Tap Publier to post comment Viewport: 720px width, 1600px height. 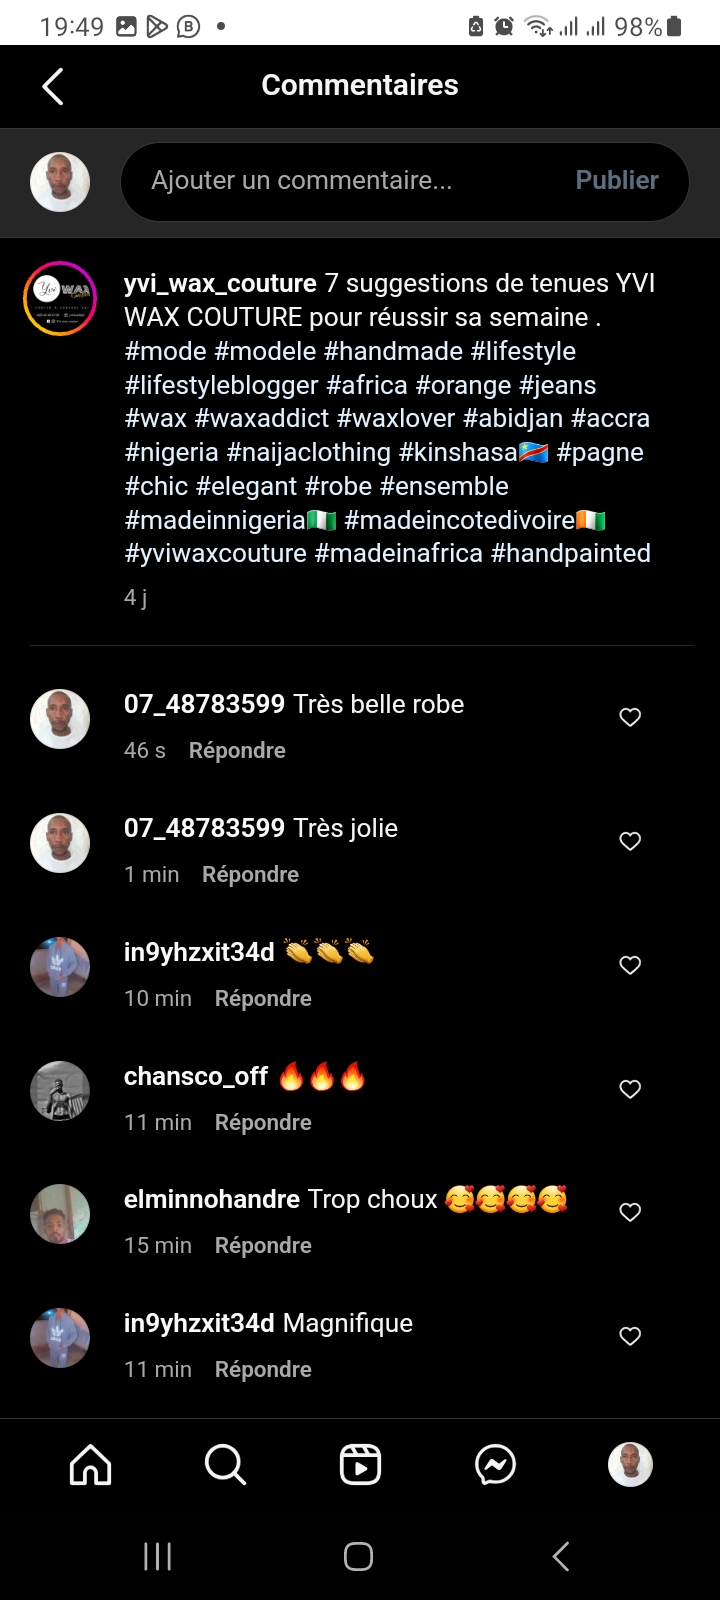617,180
